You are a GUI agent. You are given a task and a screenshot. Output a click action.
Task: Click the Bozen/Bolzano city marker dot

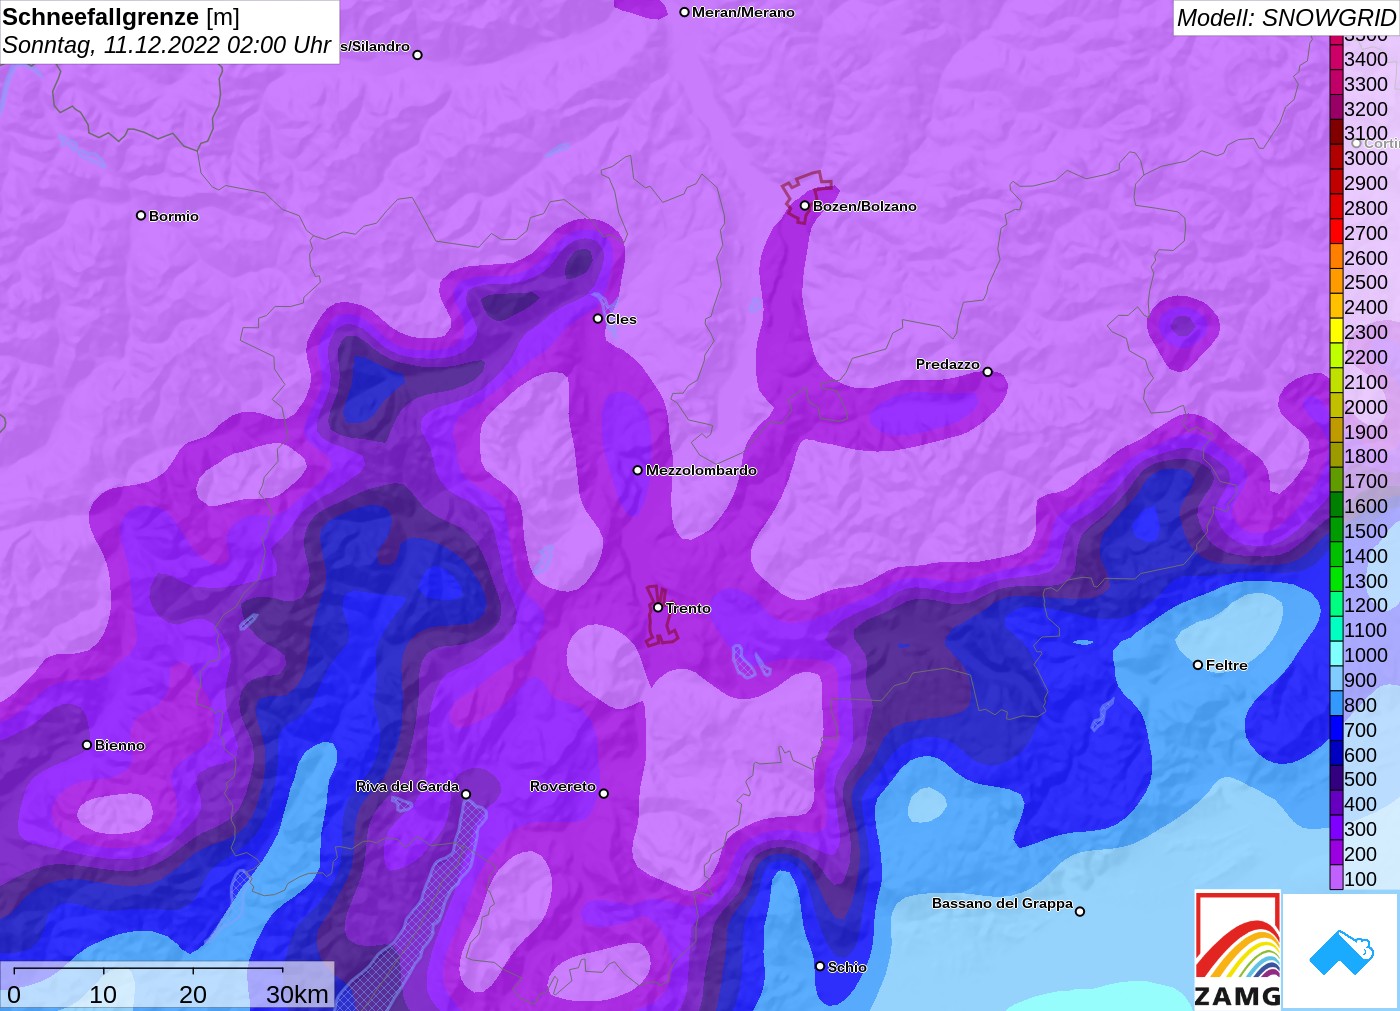point(804,206)
